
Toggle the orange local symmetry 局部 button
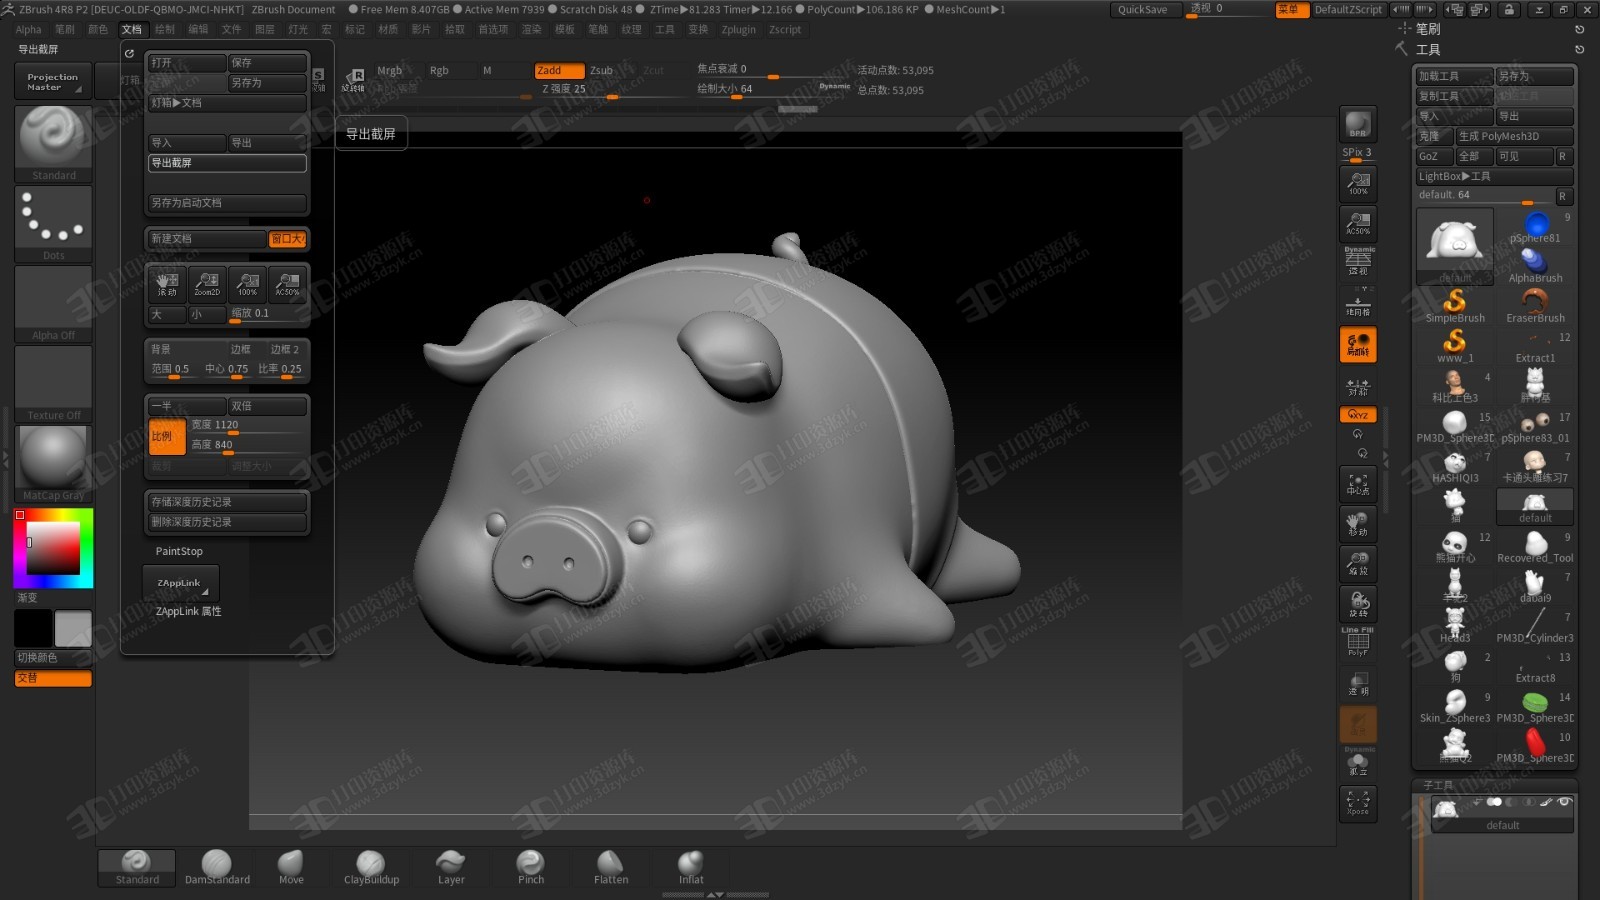pyautogui.click(x=1358, y=344)
